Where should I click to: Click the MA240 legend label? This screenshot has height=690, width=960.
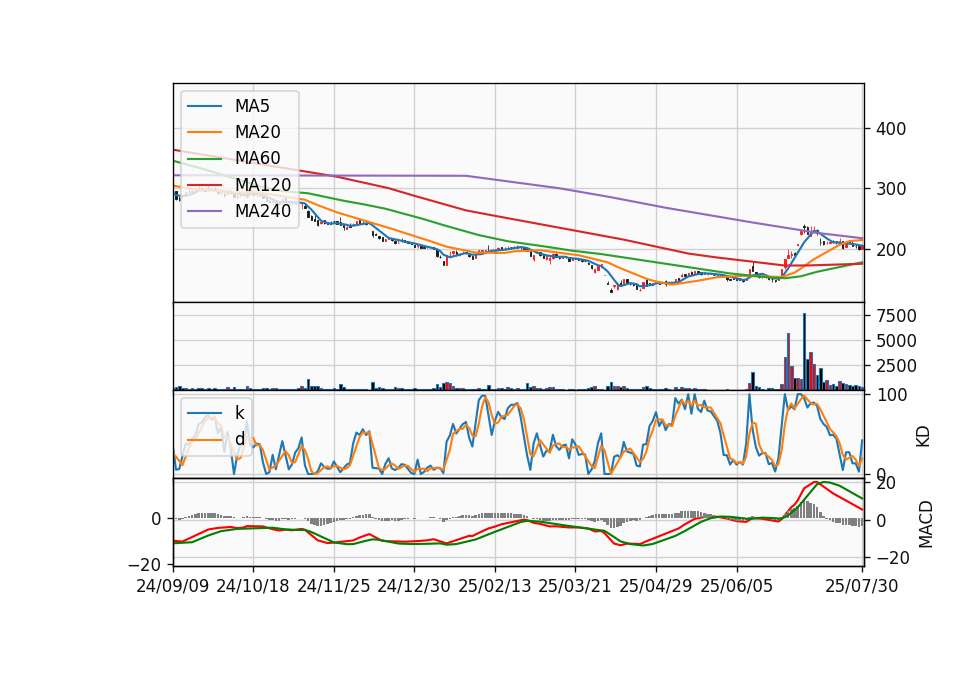[263, 211]
